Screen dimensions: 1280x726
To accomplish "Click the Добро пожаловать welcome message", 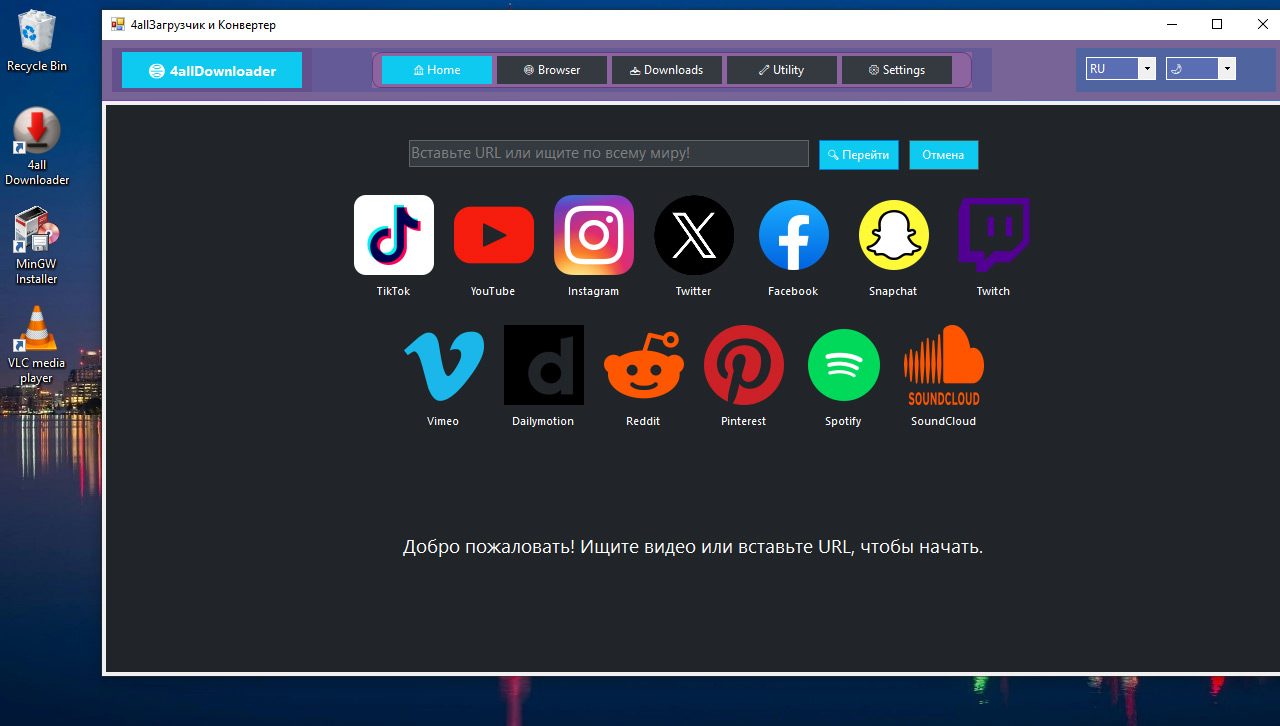I will 693,547.
